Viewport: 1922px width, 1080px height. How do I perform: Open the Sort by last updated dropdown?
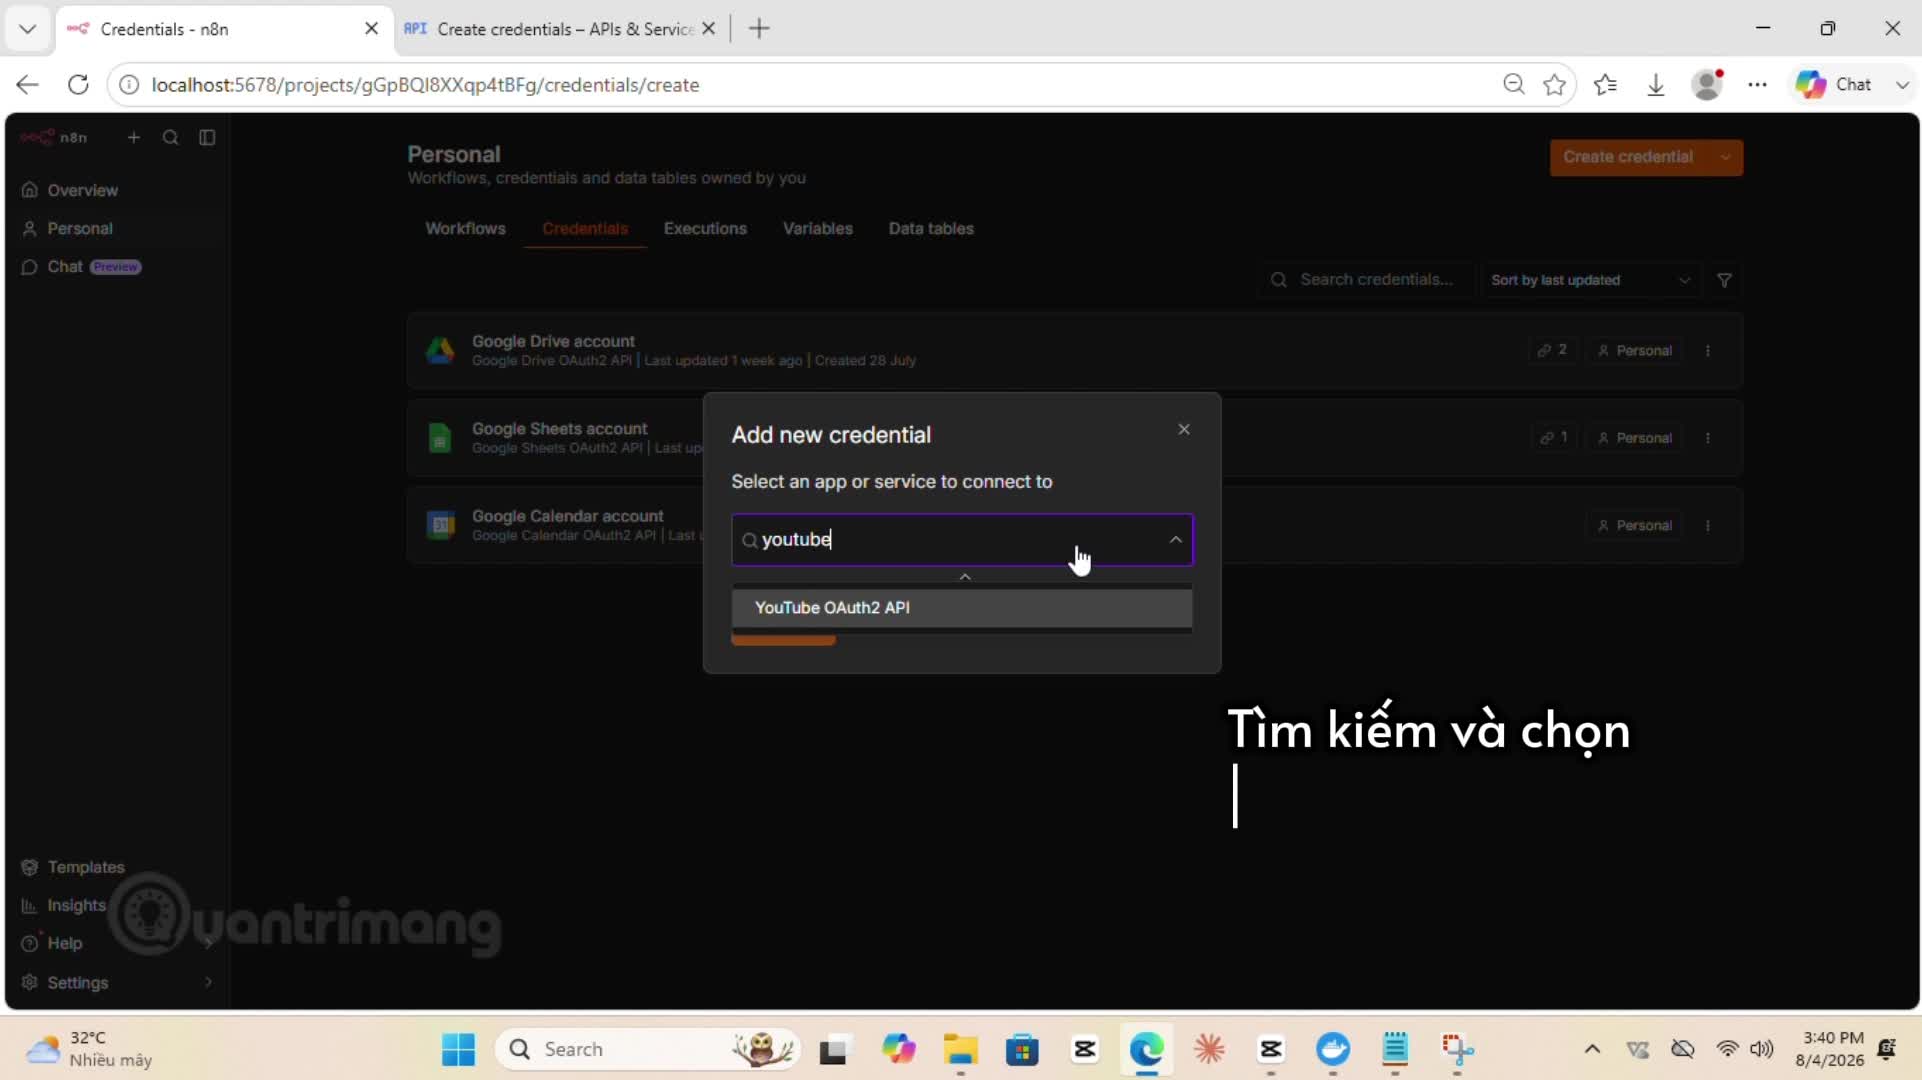pyautogui.click(x=1589, y=280)
